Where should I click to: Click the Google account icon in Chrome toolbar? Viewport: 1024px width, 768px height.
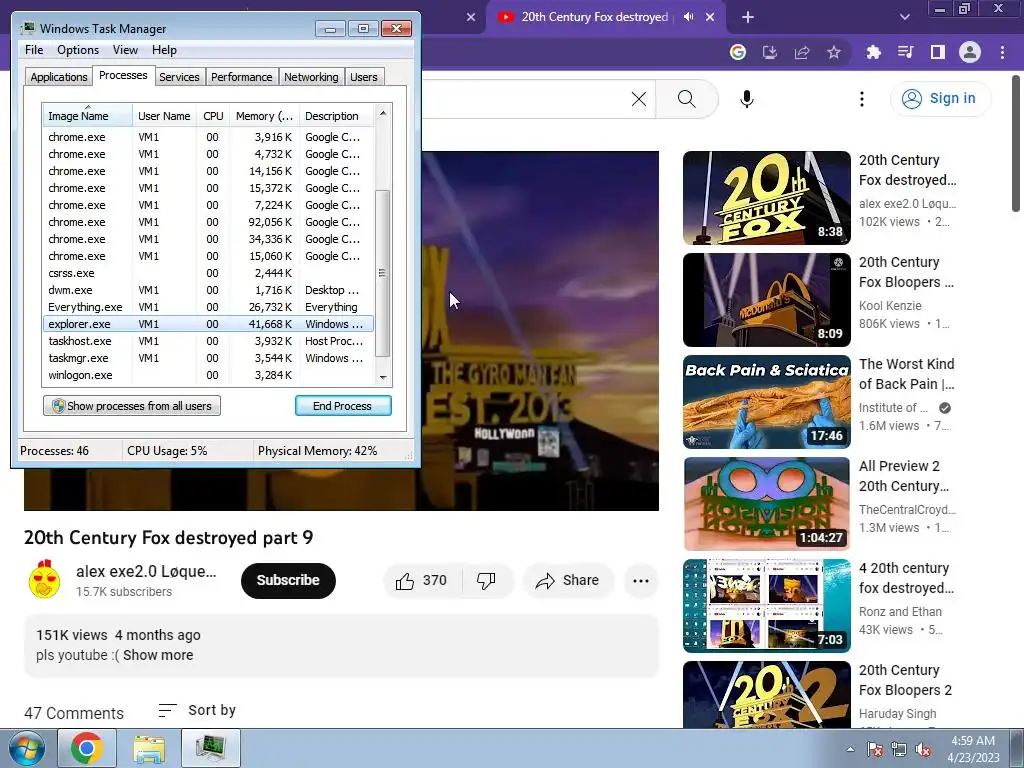pos(738,52)
